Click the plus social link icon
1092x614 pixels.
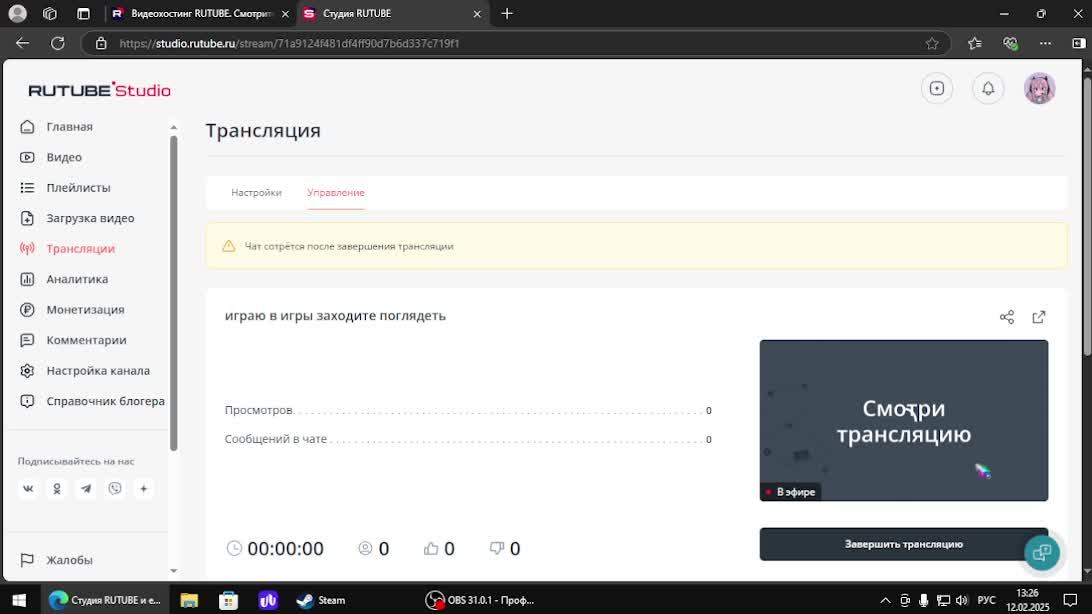tap(143, 489)
